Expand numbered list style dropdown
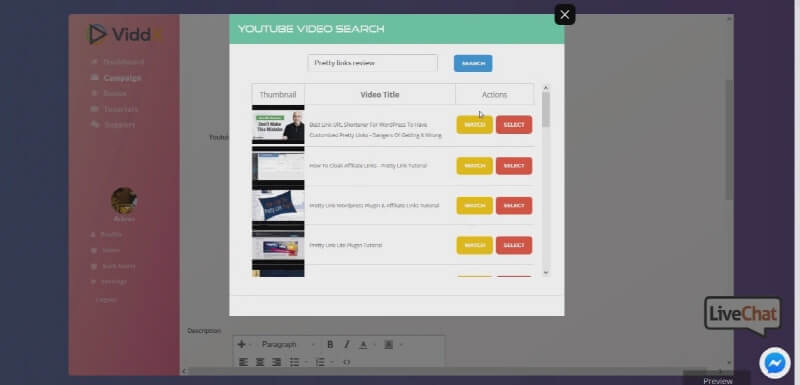The image size is (800, 385). 332,363
